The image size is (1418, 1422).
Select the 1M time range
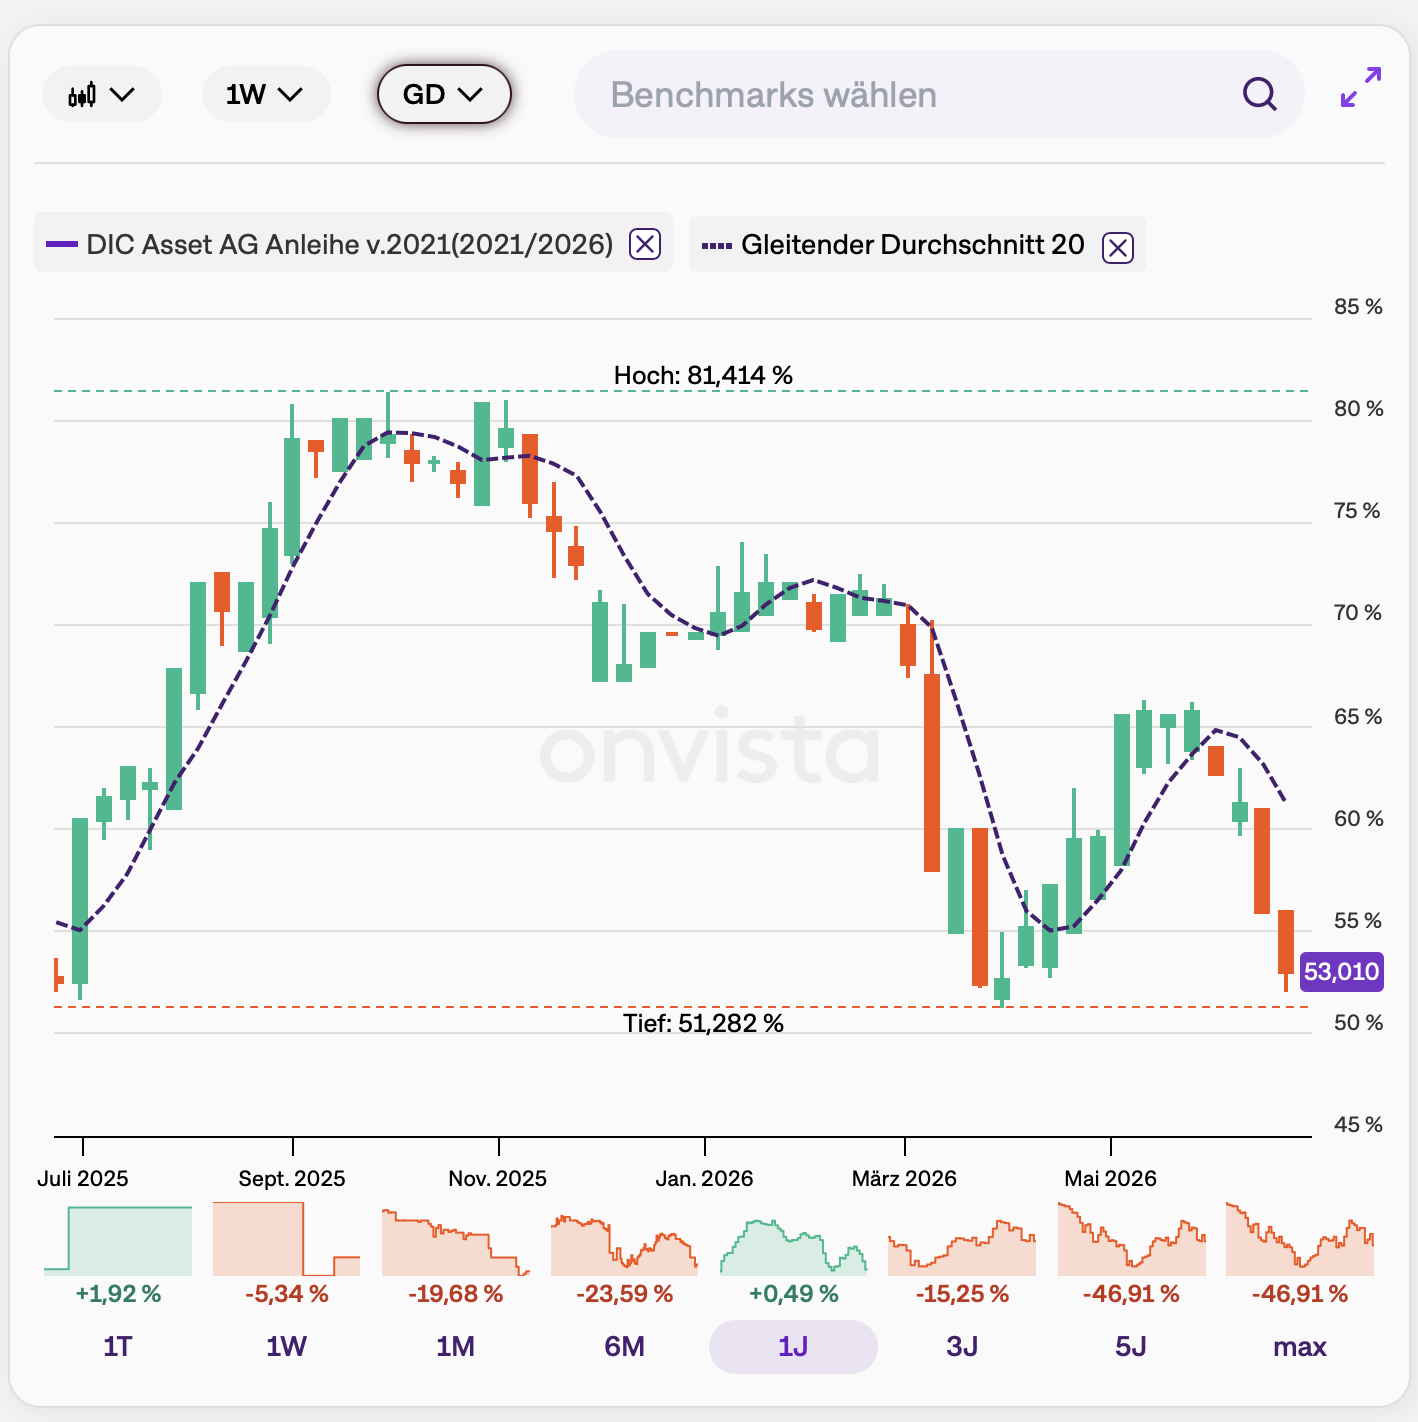[x=456, y=1347]
